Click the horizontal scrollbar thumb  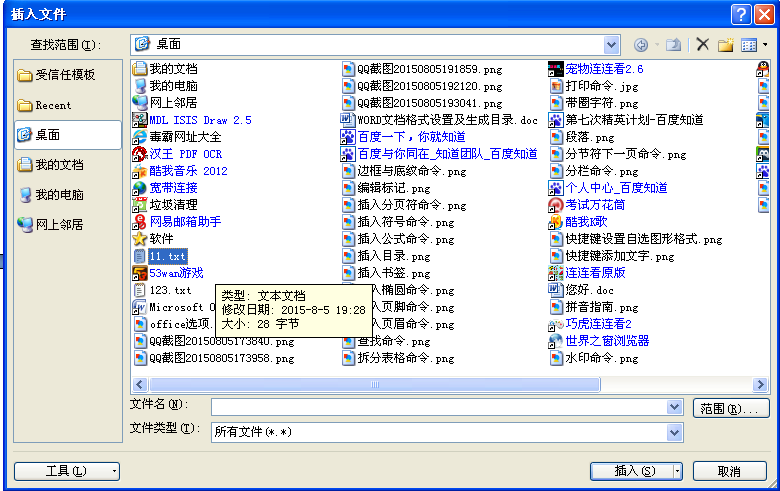375,385
